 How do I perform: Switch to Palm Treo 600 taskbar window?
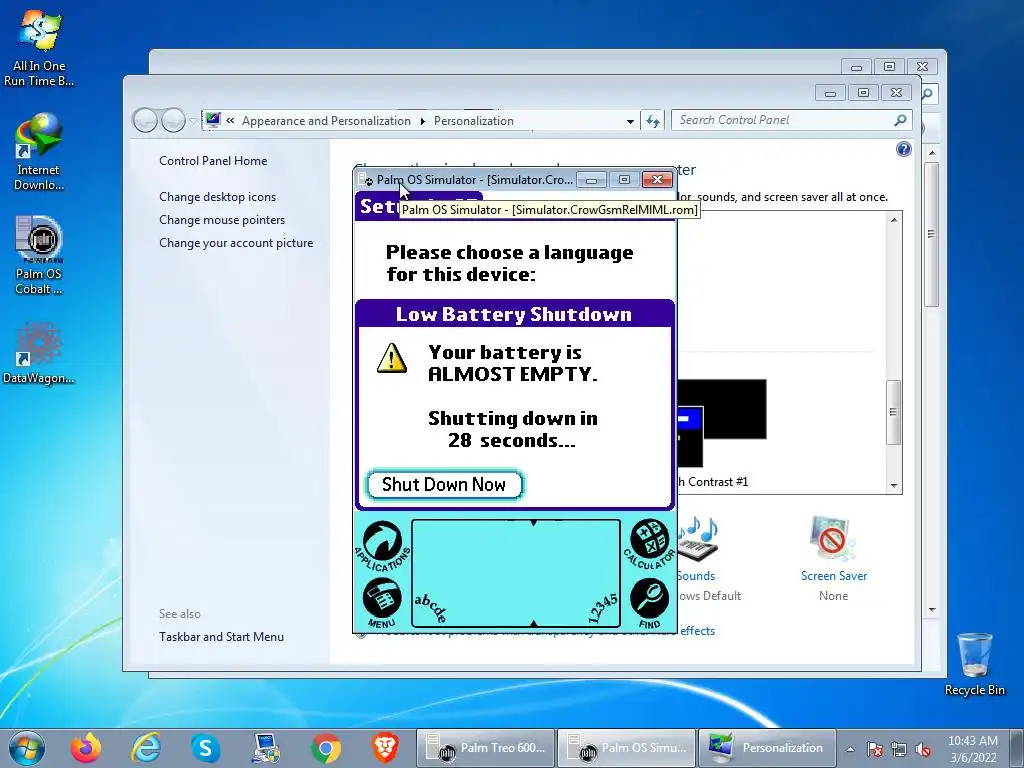(486, 748)
